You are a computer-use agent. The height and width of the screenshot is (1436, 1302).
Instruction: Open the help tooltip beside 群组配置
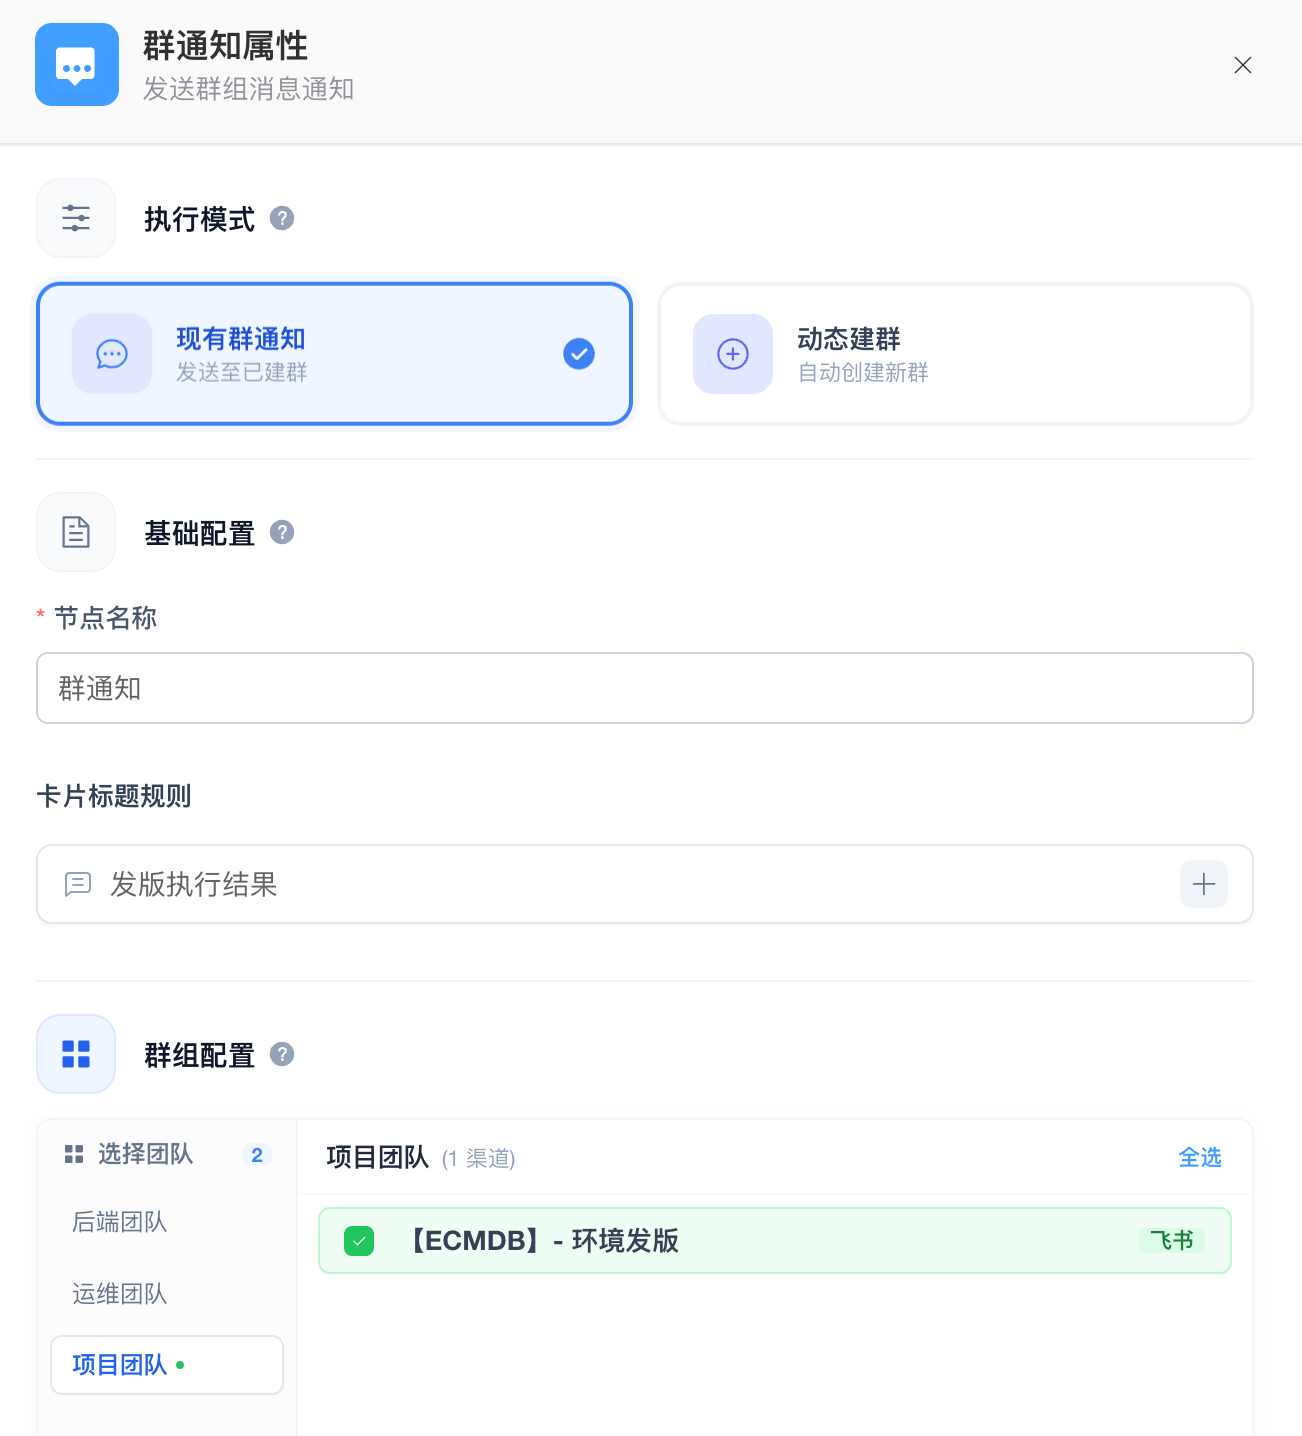click(x=282, y=1055)
